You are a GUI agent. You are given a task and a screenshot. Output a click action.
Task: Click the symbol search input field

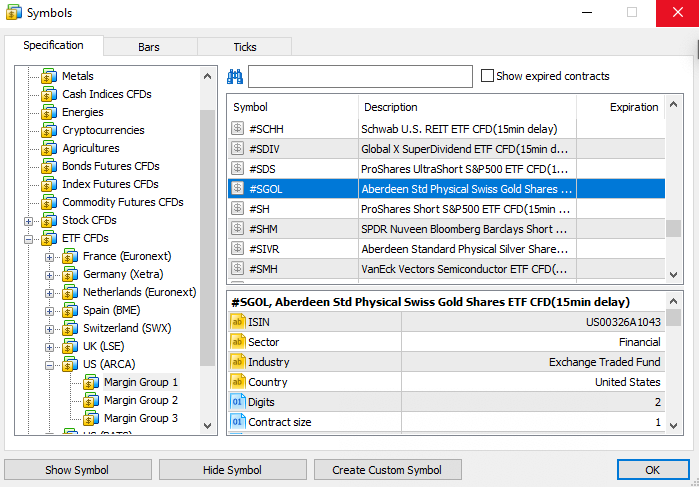click(360, 76)
